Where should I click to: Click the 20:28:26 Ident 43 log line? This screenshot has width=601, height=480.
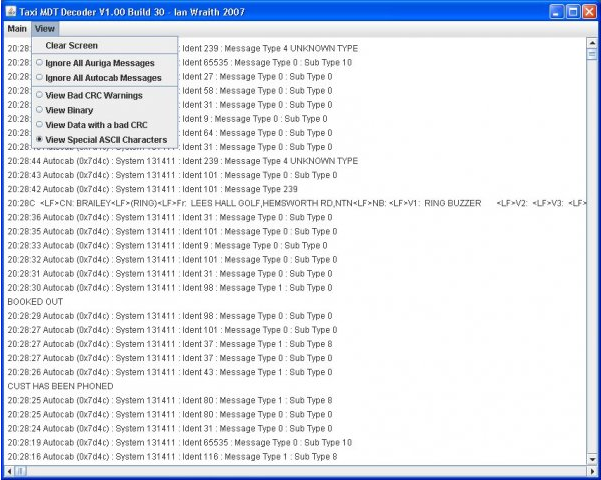(x=170, y=372)
